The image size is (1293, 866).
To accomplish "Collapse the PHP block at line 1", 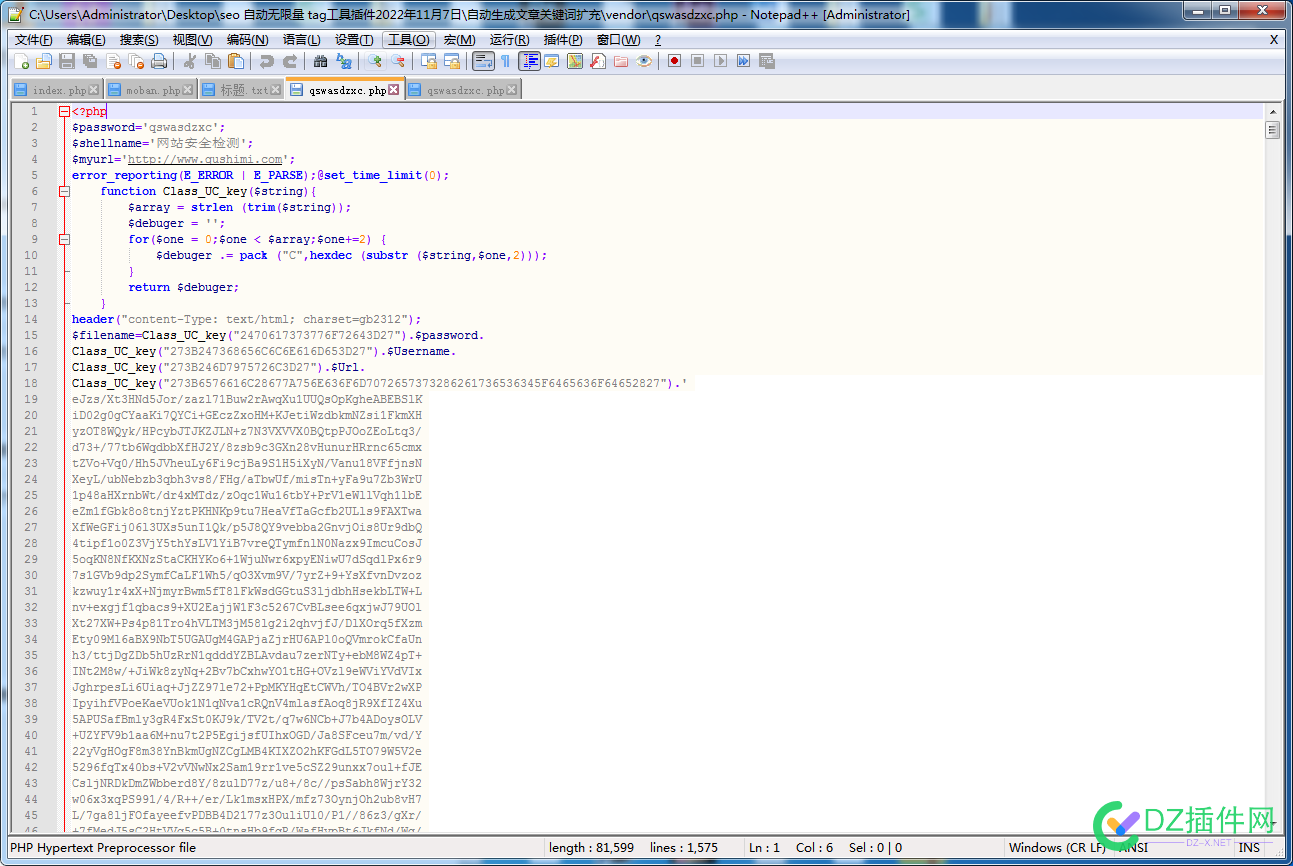I will (64, 111).
